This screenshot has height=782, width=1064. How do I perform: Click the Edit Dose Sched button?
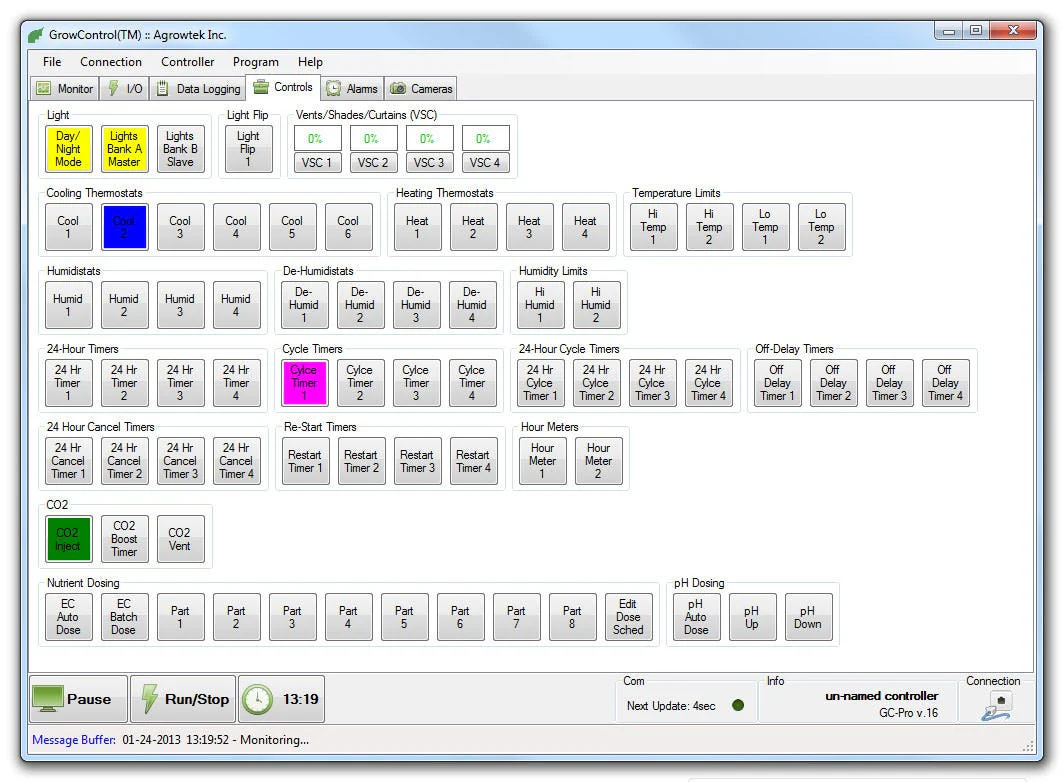tap(628, 617)
